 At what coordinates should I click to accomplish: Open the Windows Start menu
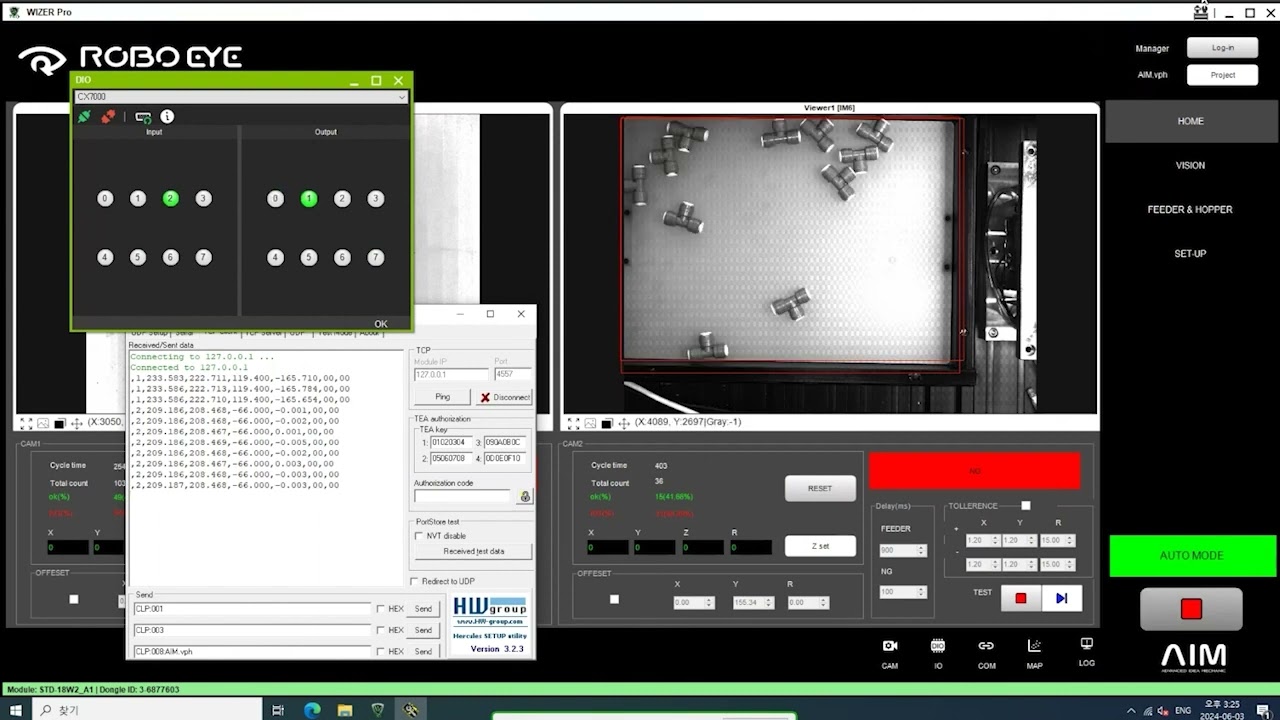(17, 710)
